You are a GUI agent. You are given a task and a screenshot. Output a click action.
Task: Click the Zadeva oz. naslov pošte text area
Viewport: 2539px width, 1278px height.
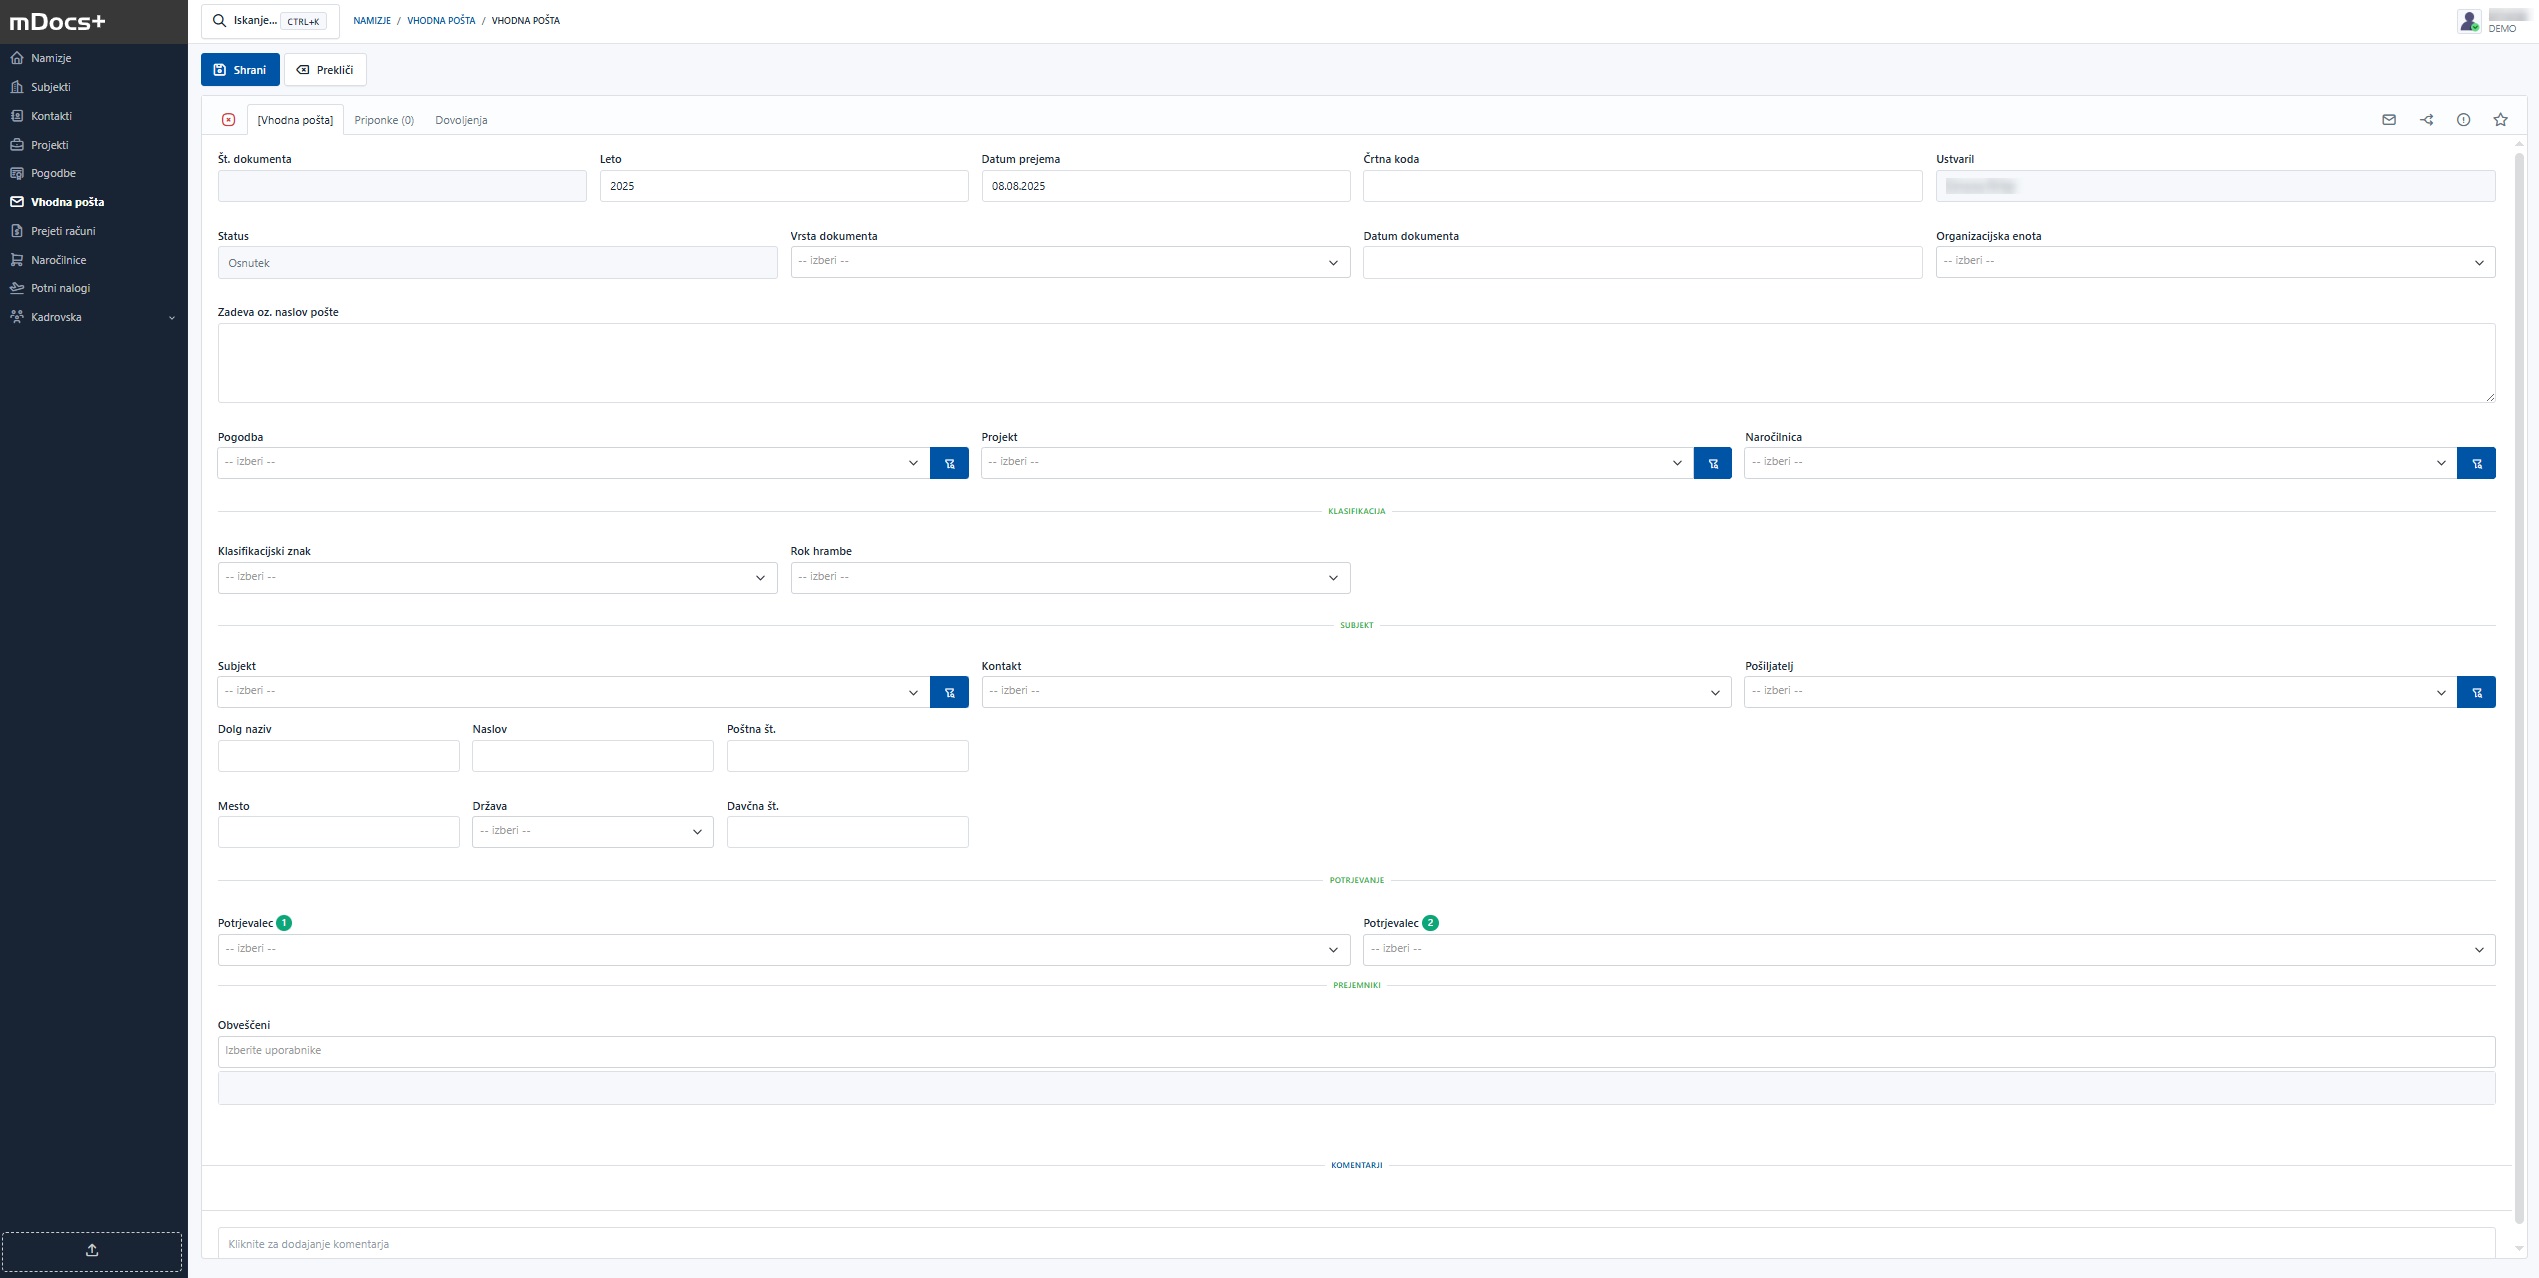pyautogui.click(x=1355, y=362)
